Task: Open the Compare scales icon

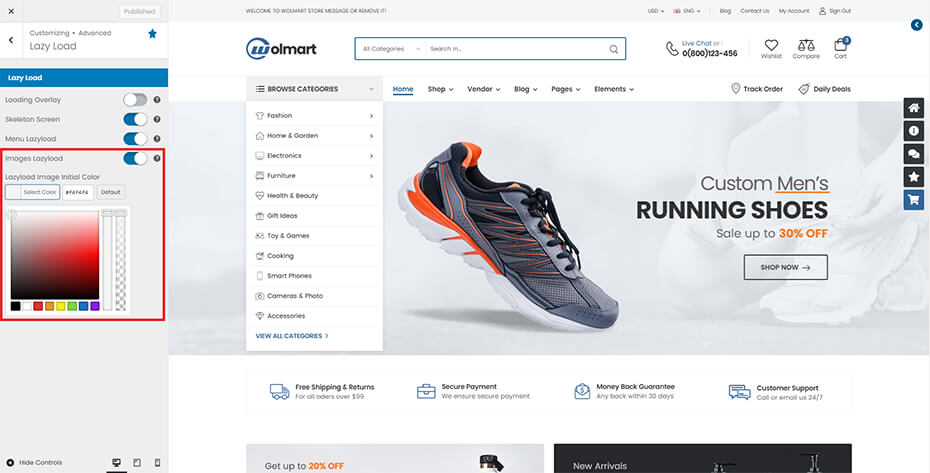Action: [x=806, y=45]
